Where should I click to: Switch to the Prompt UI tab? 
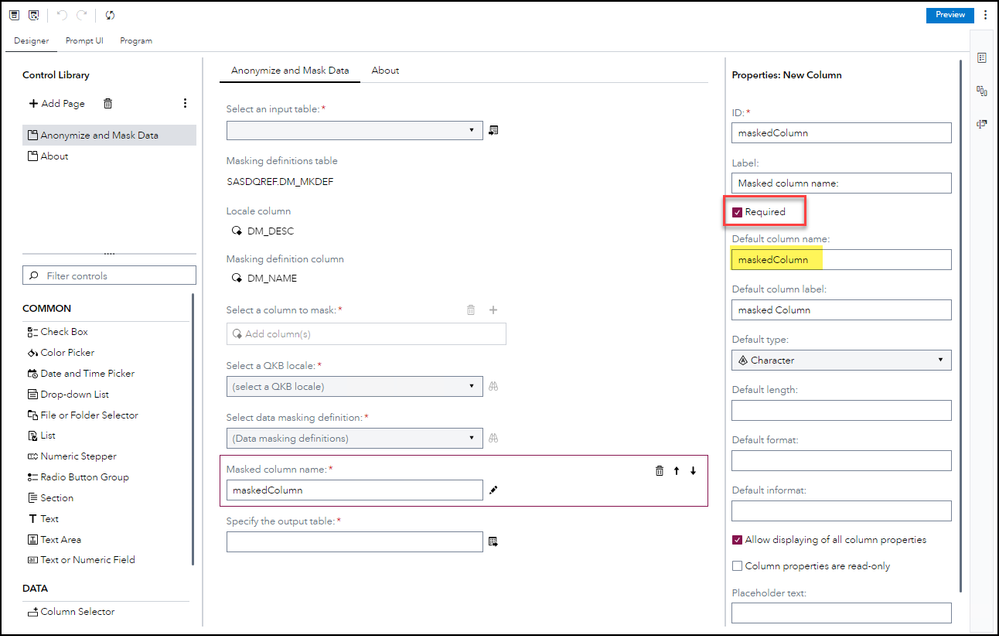point(84,41)
